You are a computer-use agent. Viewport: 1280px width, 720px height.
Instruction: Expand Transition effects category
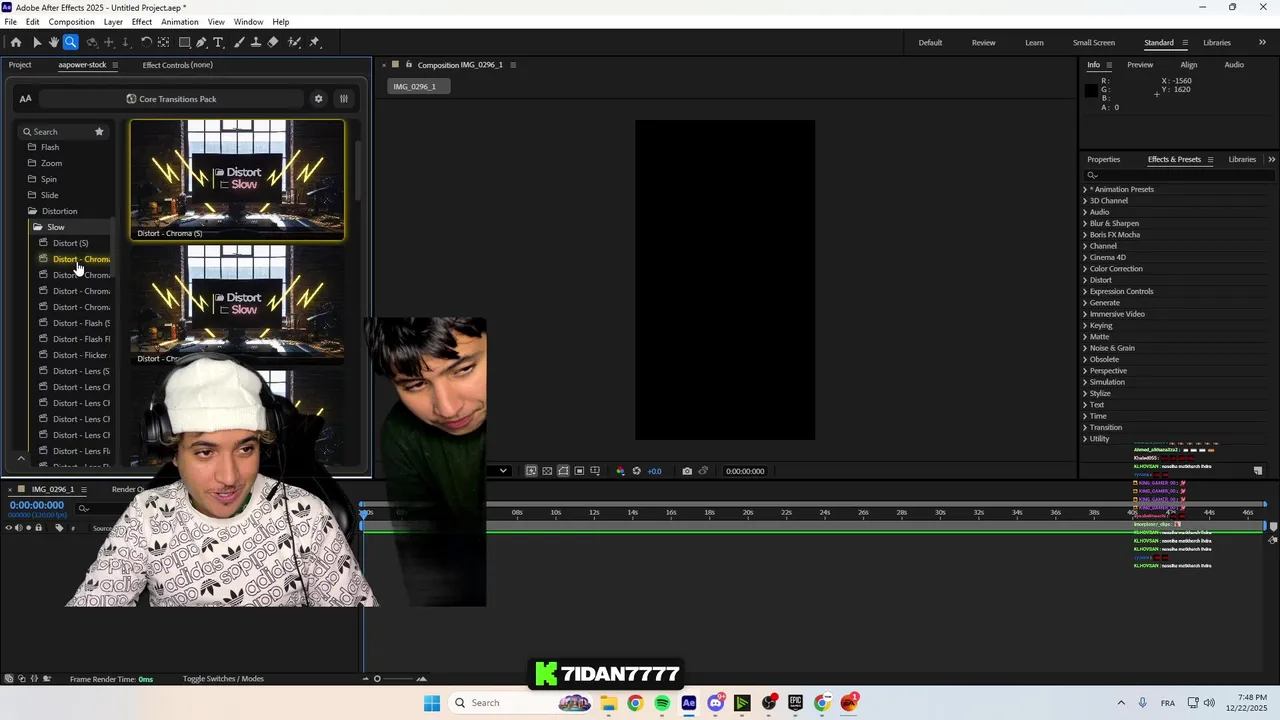1085,427
